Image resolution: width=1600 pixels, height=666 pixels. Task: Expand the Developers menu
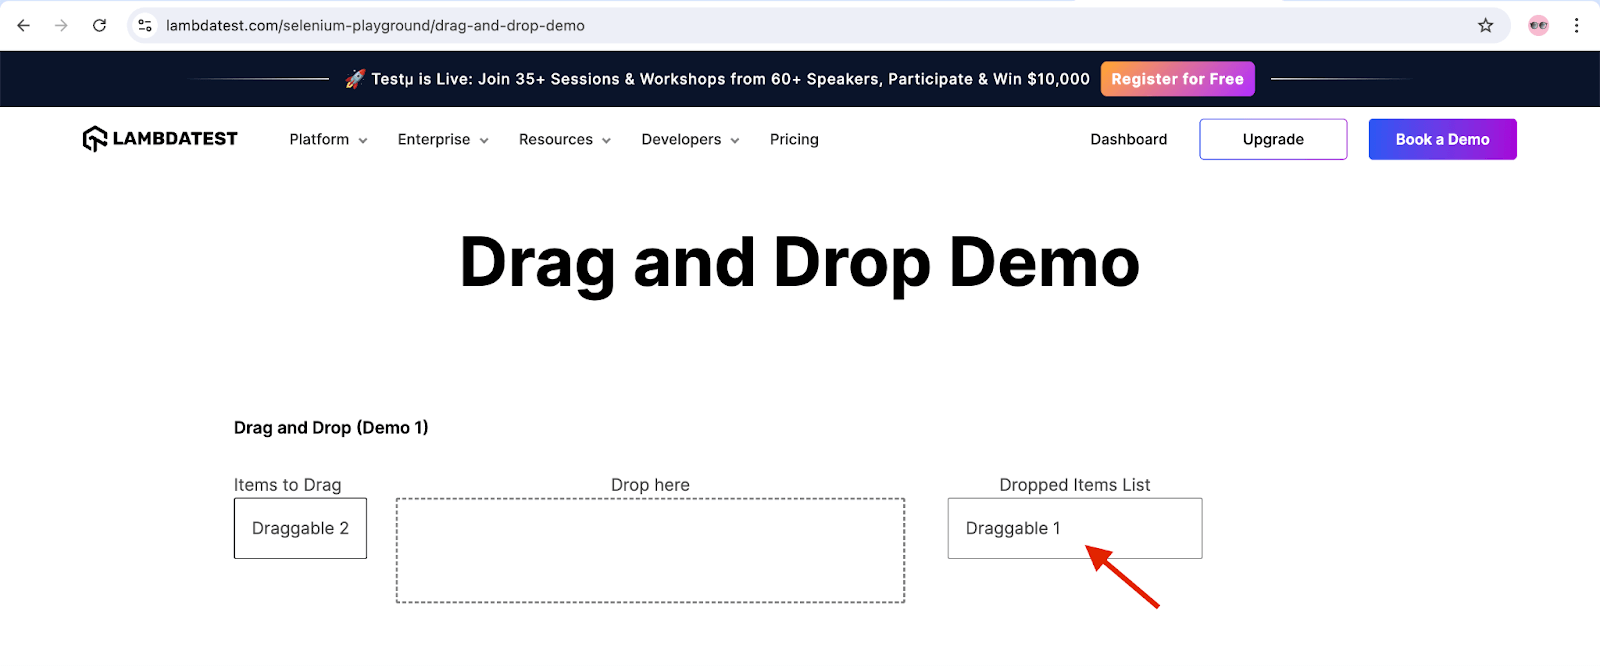click(690, 140)
